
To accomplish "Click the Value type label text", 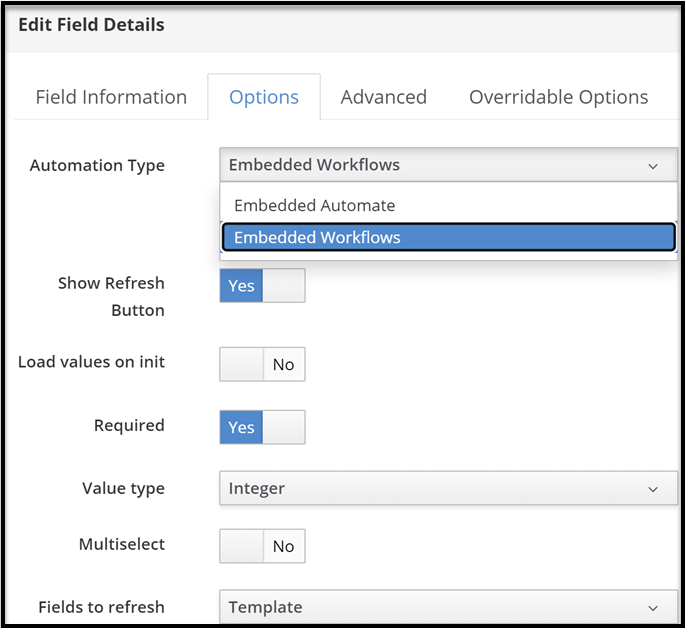I will click(x=123, y=489).
